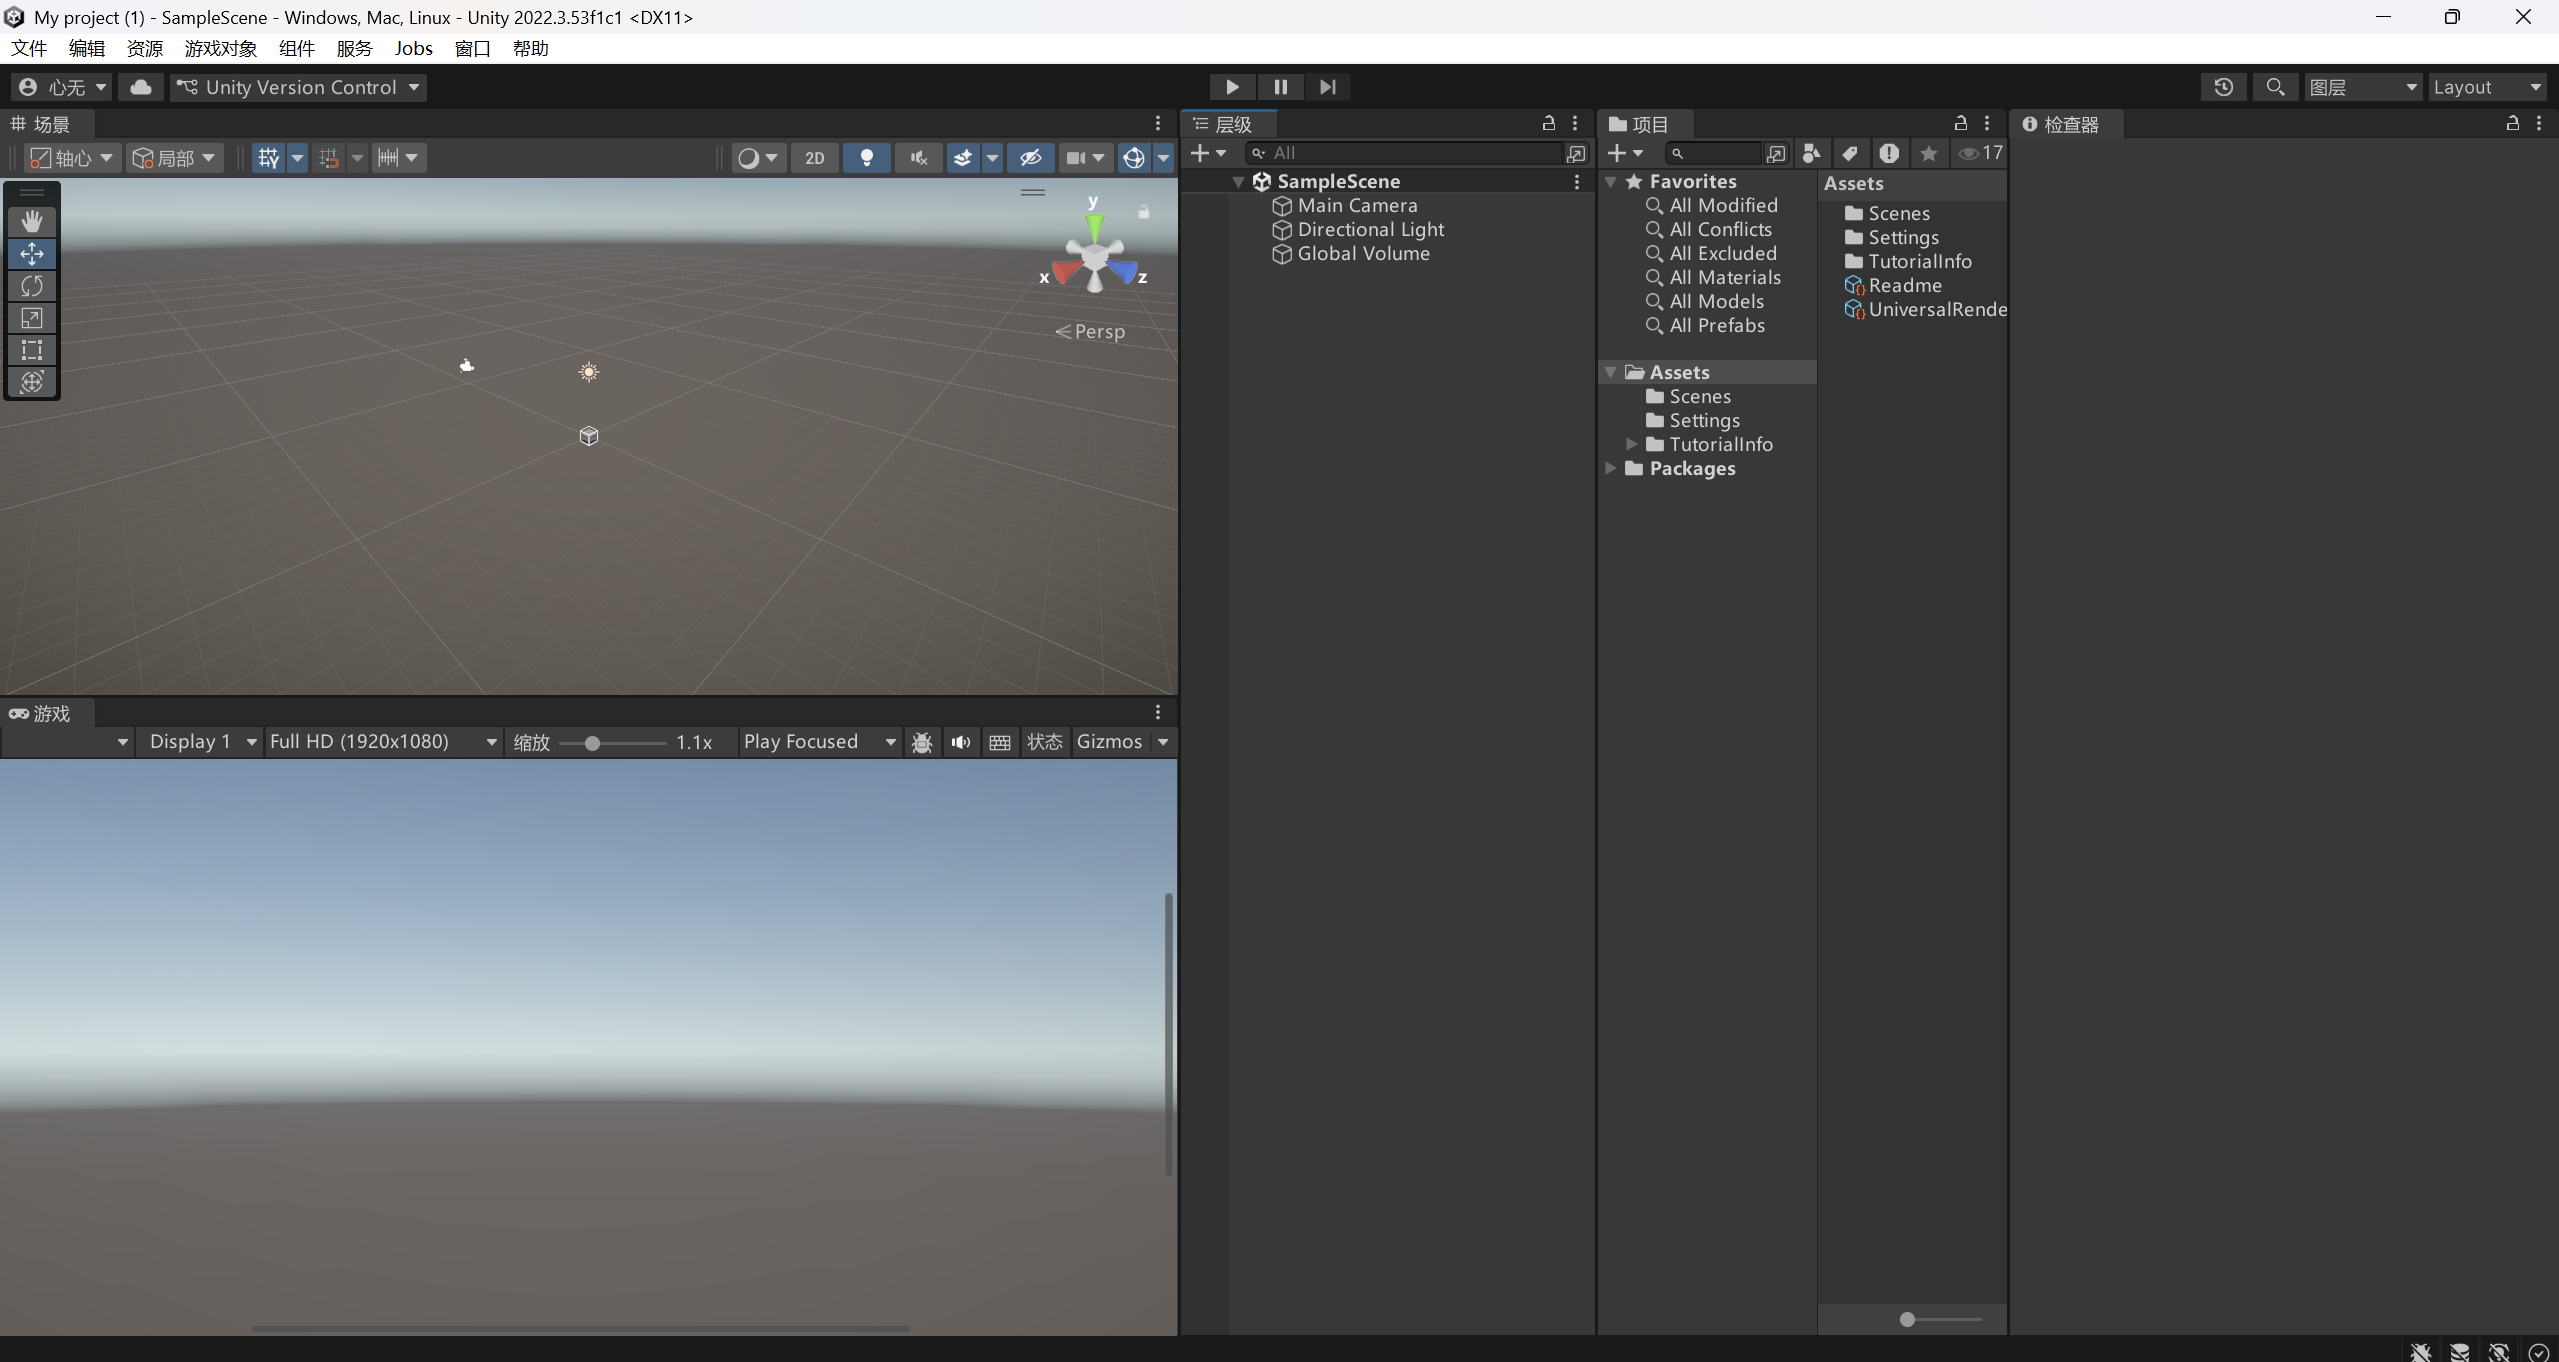Select the Rect transform tool
Viewport: 2559px width, 1362px height.
point(32,350)
